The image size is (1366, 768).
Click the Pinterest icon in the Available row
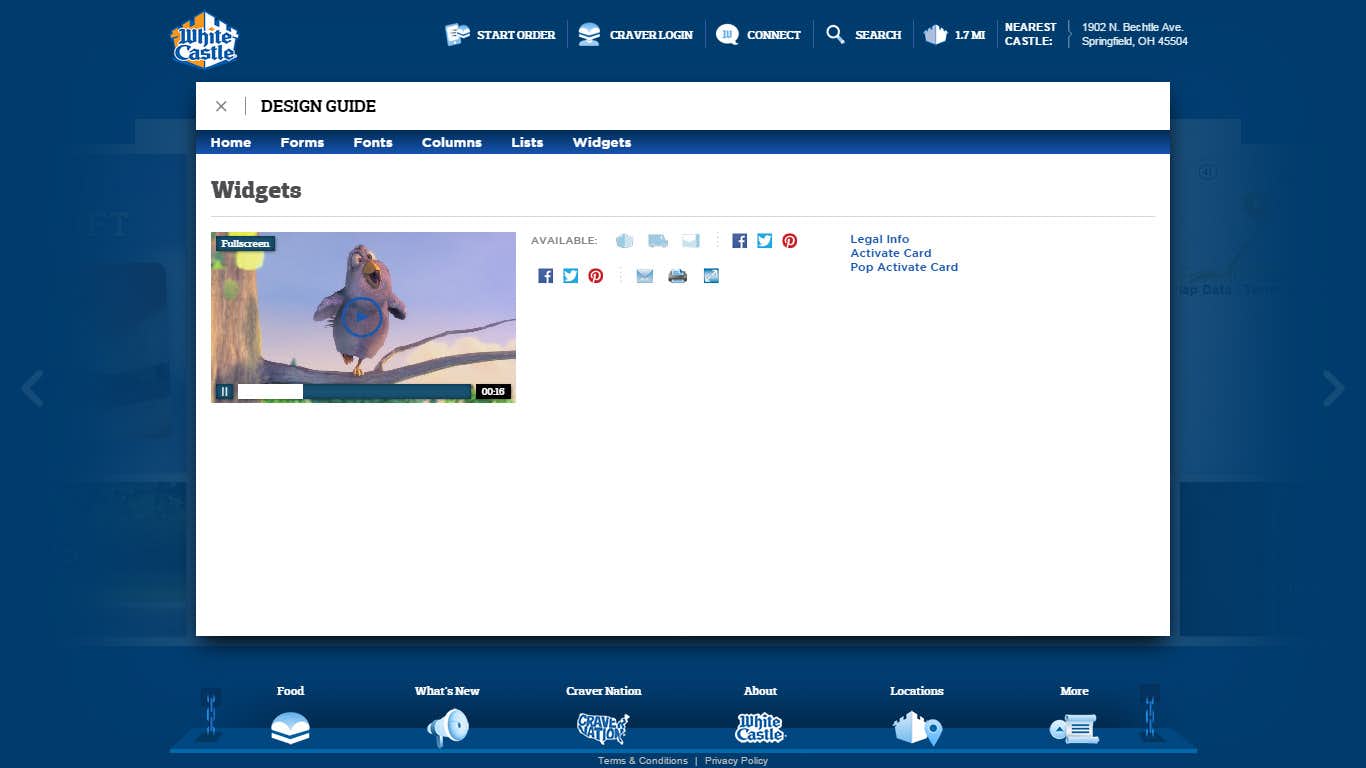[790, 241]
